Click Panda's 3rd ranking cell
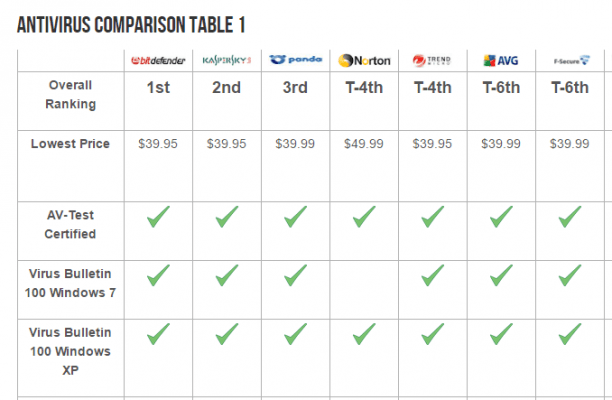 (x=295, y=88)
